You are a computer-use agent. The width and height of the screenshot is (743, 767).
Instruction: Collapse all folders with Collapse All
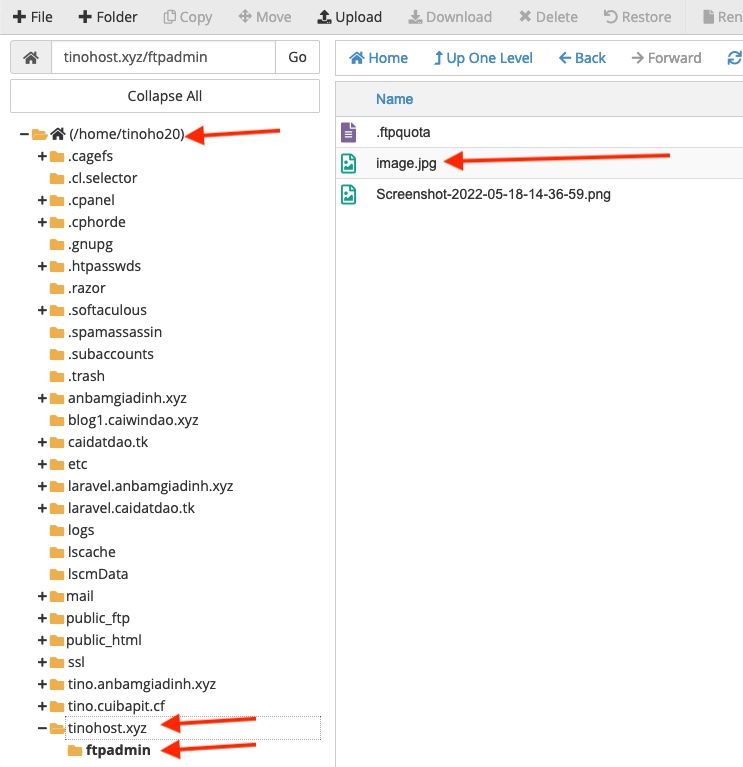(x=165, y=96)
